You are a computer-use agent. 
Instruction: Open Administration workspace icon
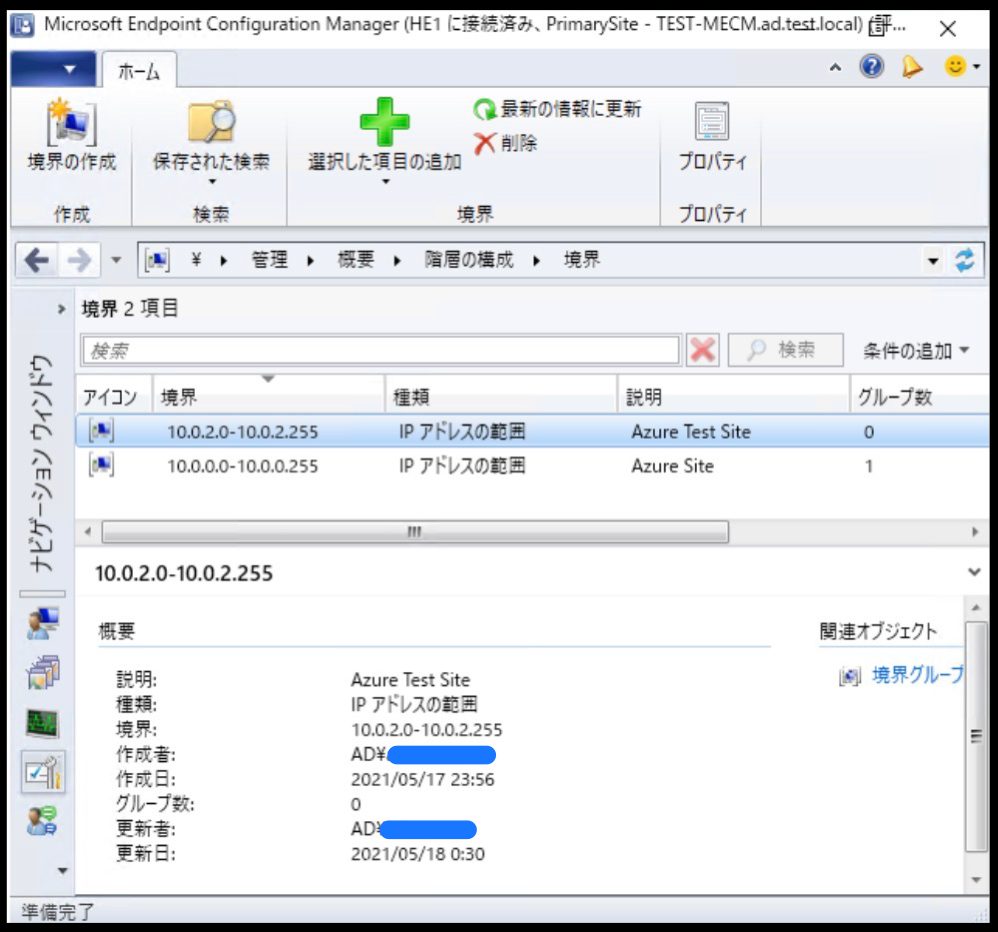point(43,772)
